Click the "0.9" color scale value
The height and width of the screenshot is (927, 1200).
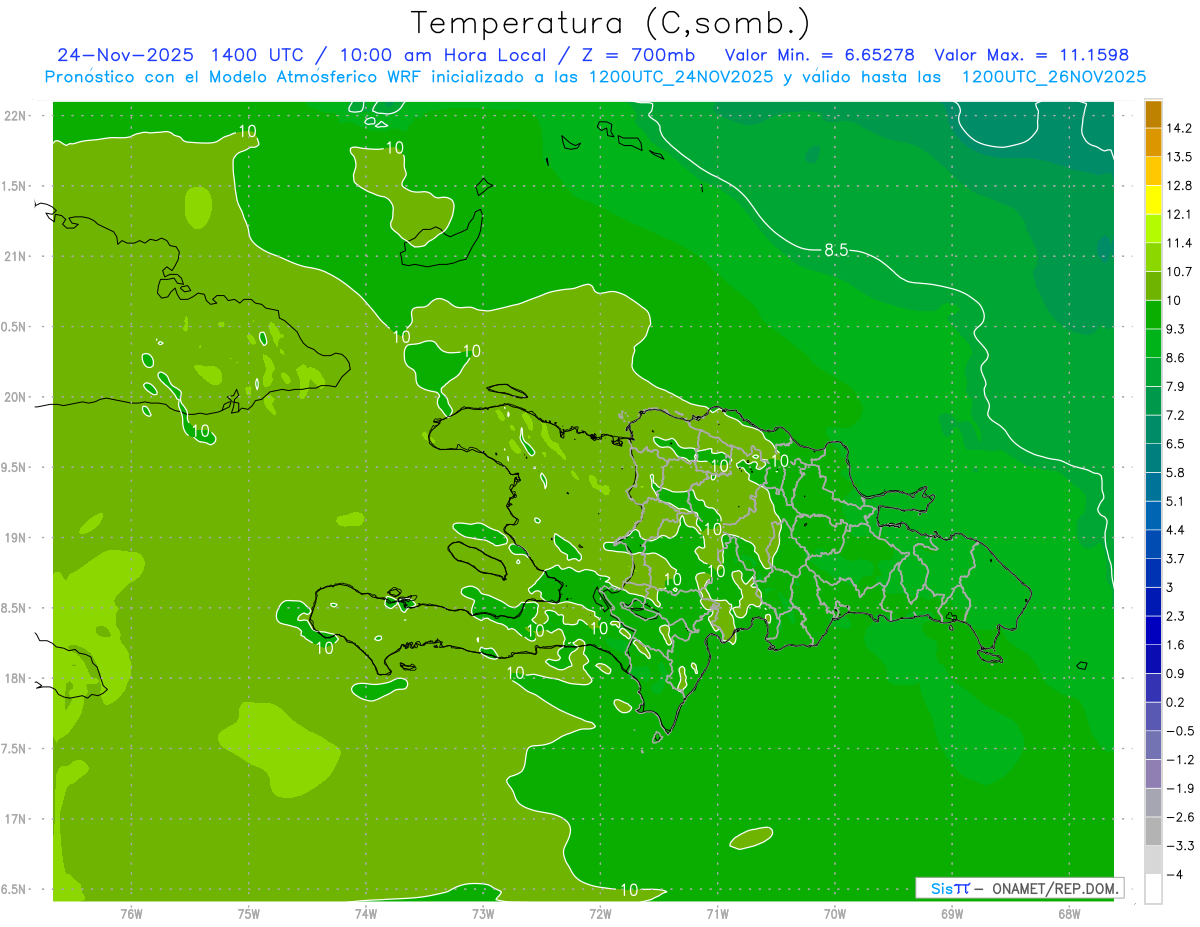pyautogui.click(x=1176, y=673)
